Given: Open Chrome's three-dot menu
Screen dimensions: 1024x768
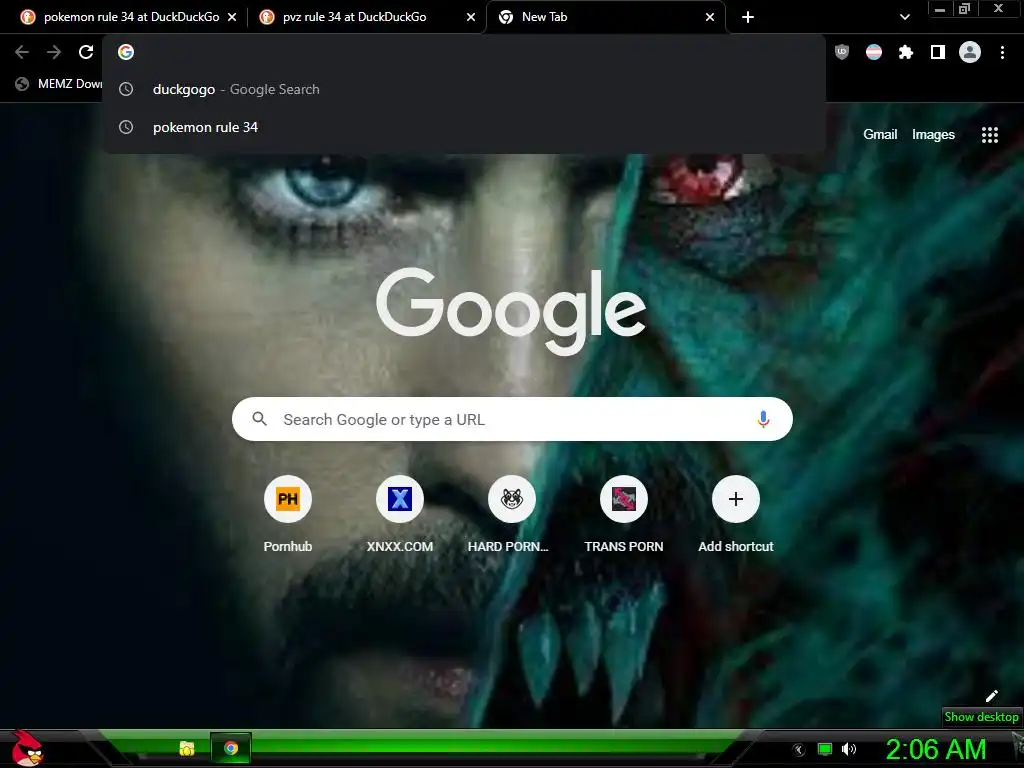Looking at the screenshot, I should [x=1002, y=52].
